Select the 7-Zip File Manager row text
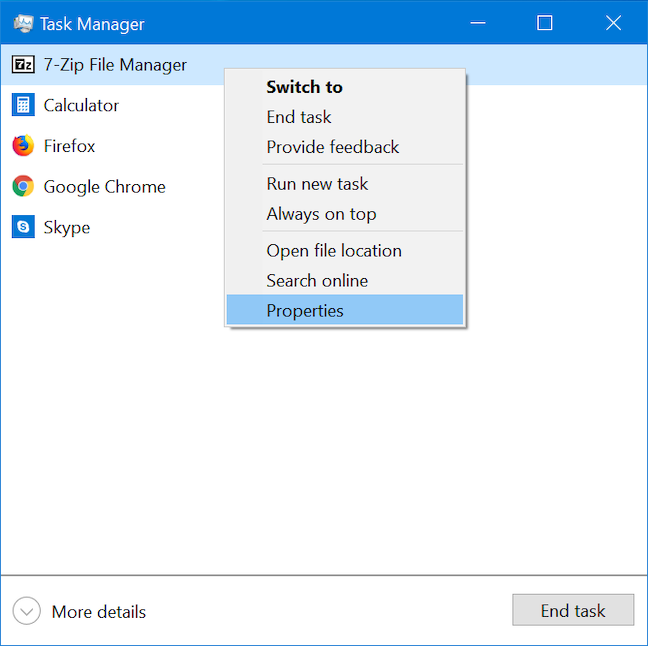Screen dimensions: 648x646 coord(115,65)
